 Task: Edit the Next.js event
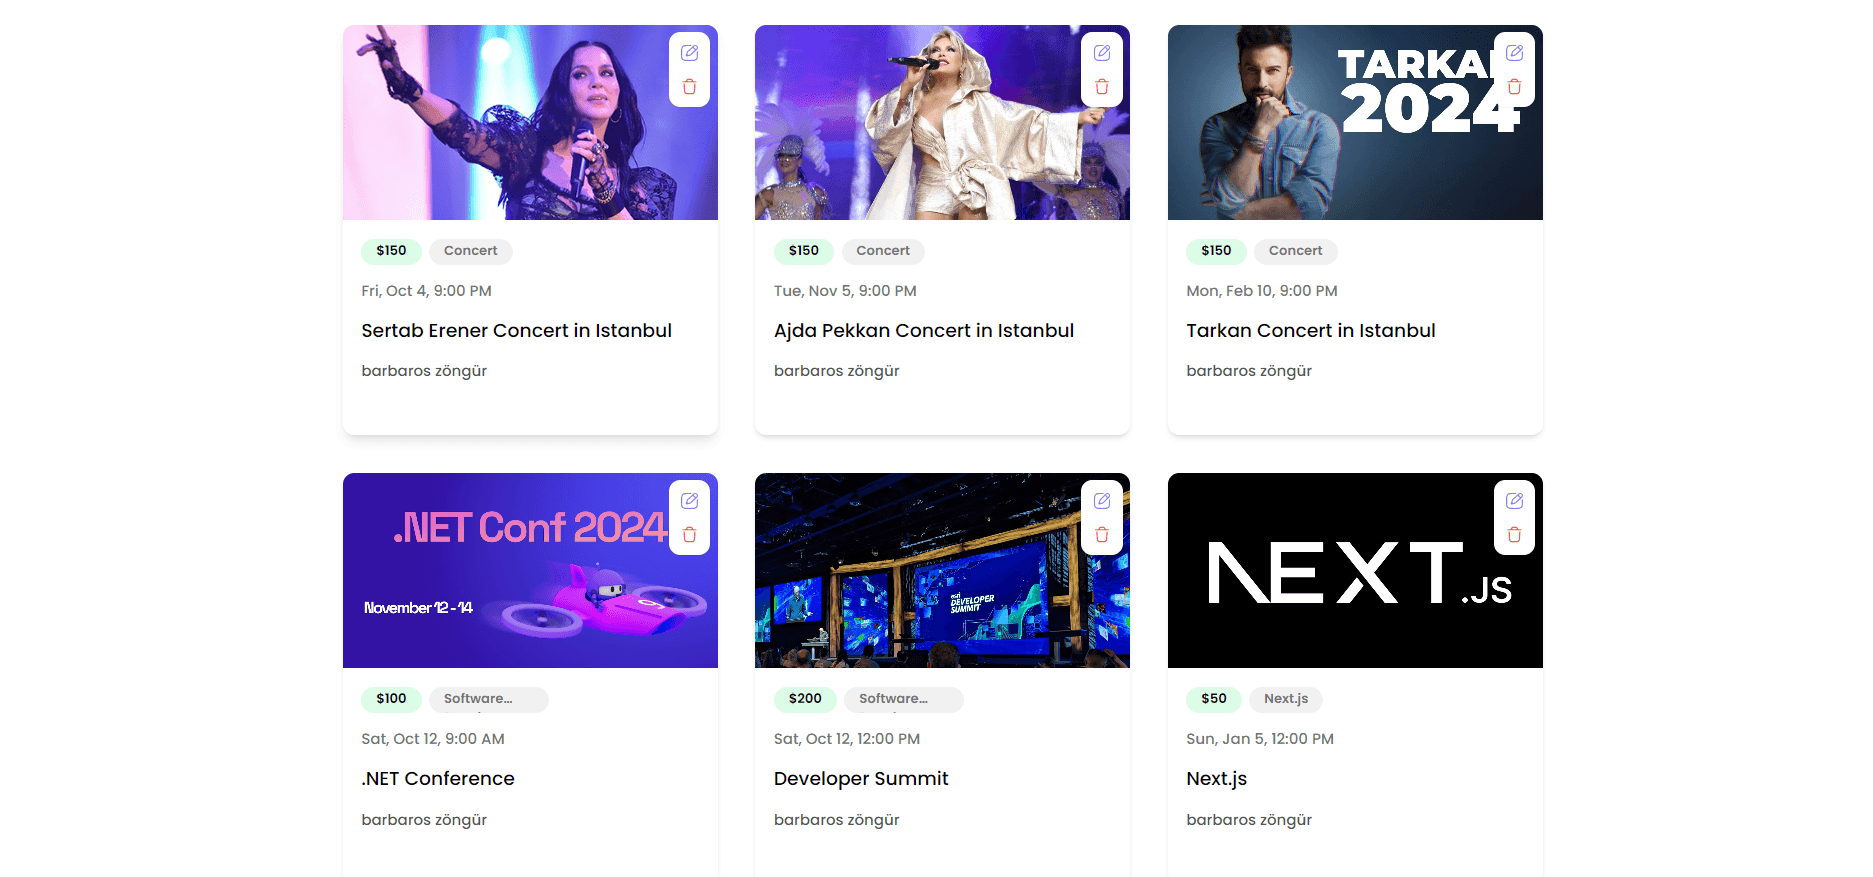point(1514,501)
